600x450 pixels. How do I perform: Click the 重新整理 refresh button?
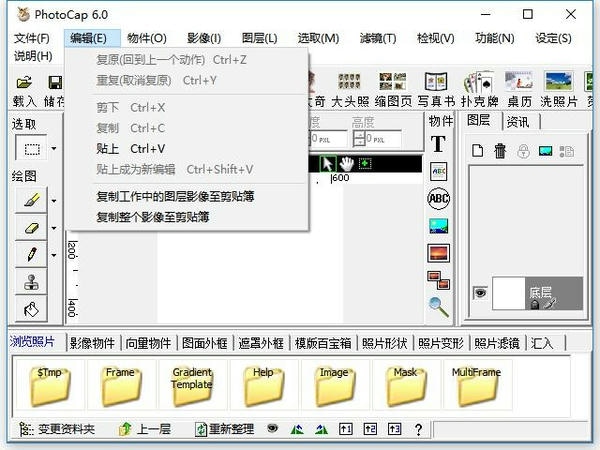[224, 429]
